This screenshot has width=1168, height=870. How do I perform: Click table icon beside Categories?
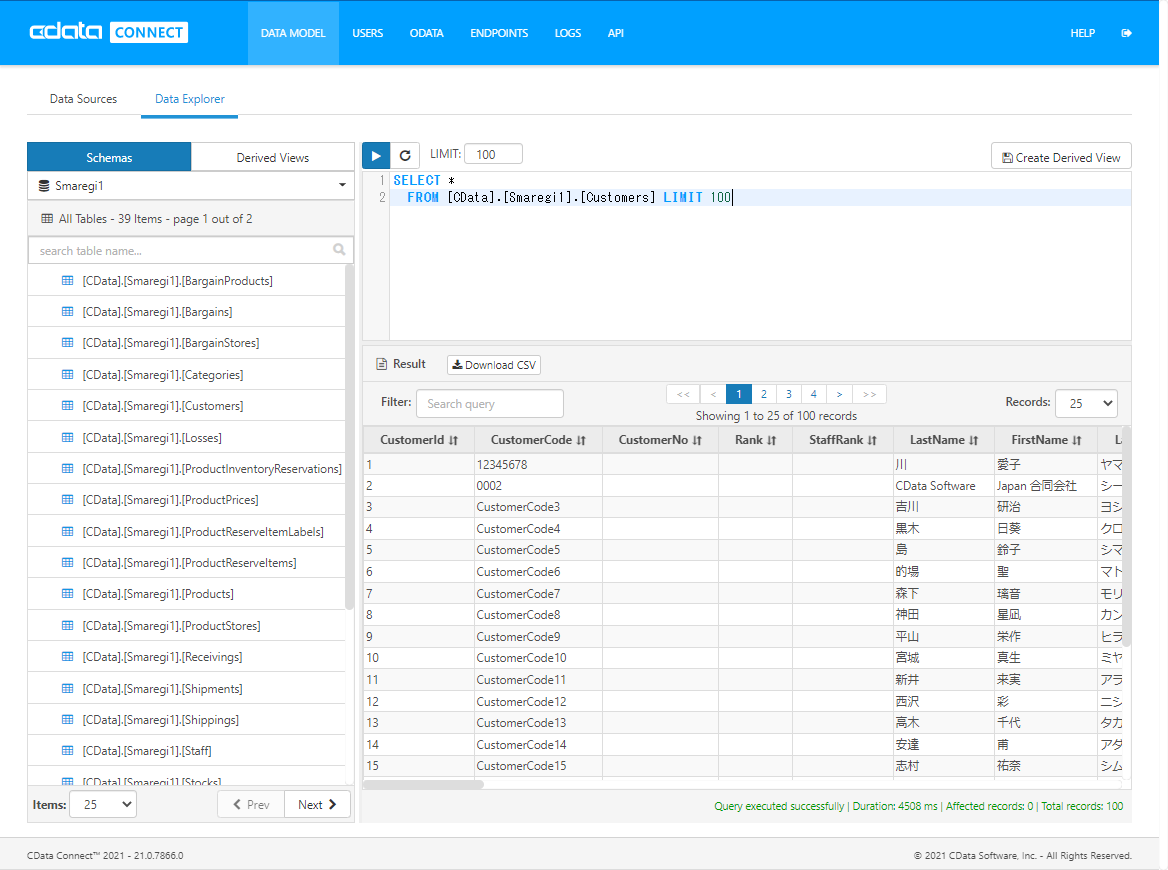point(68,375)
